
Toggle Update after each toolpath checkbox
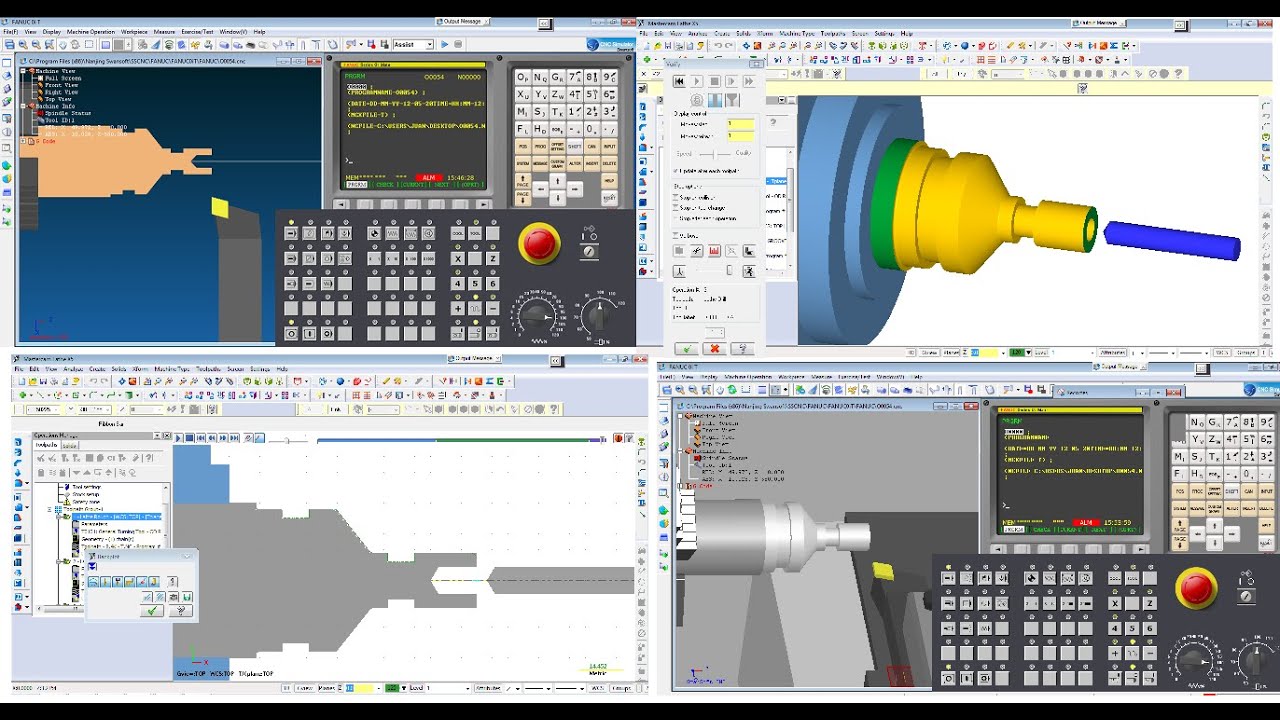point(677,171)
